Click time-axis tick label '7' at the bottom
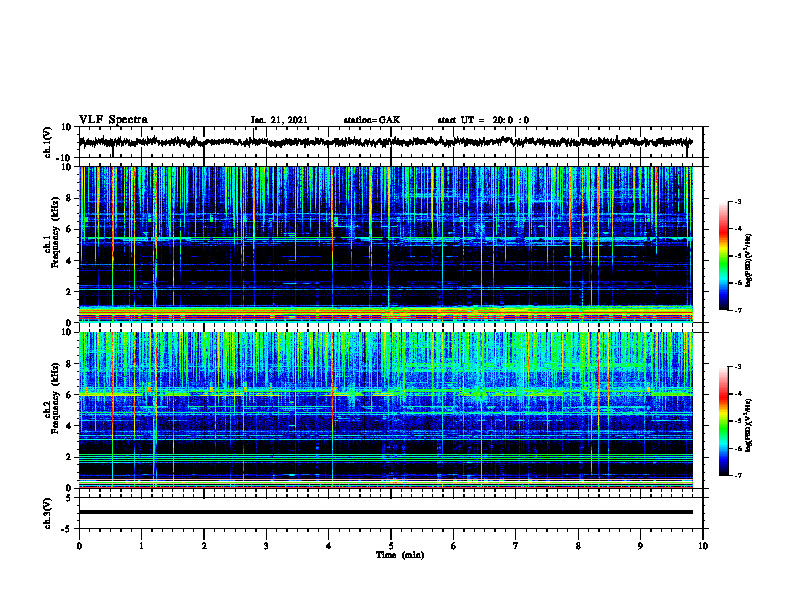This screenshot has width=792, height=612. tap(516, 546)
